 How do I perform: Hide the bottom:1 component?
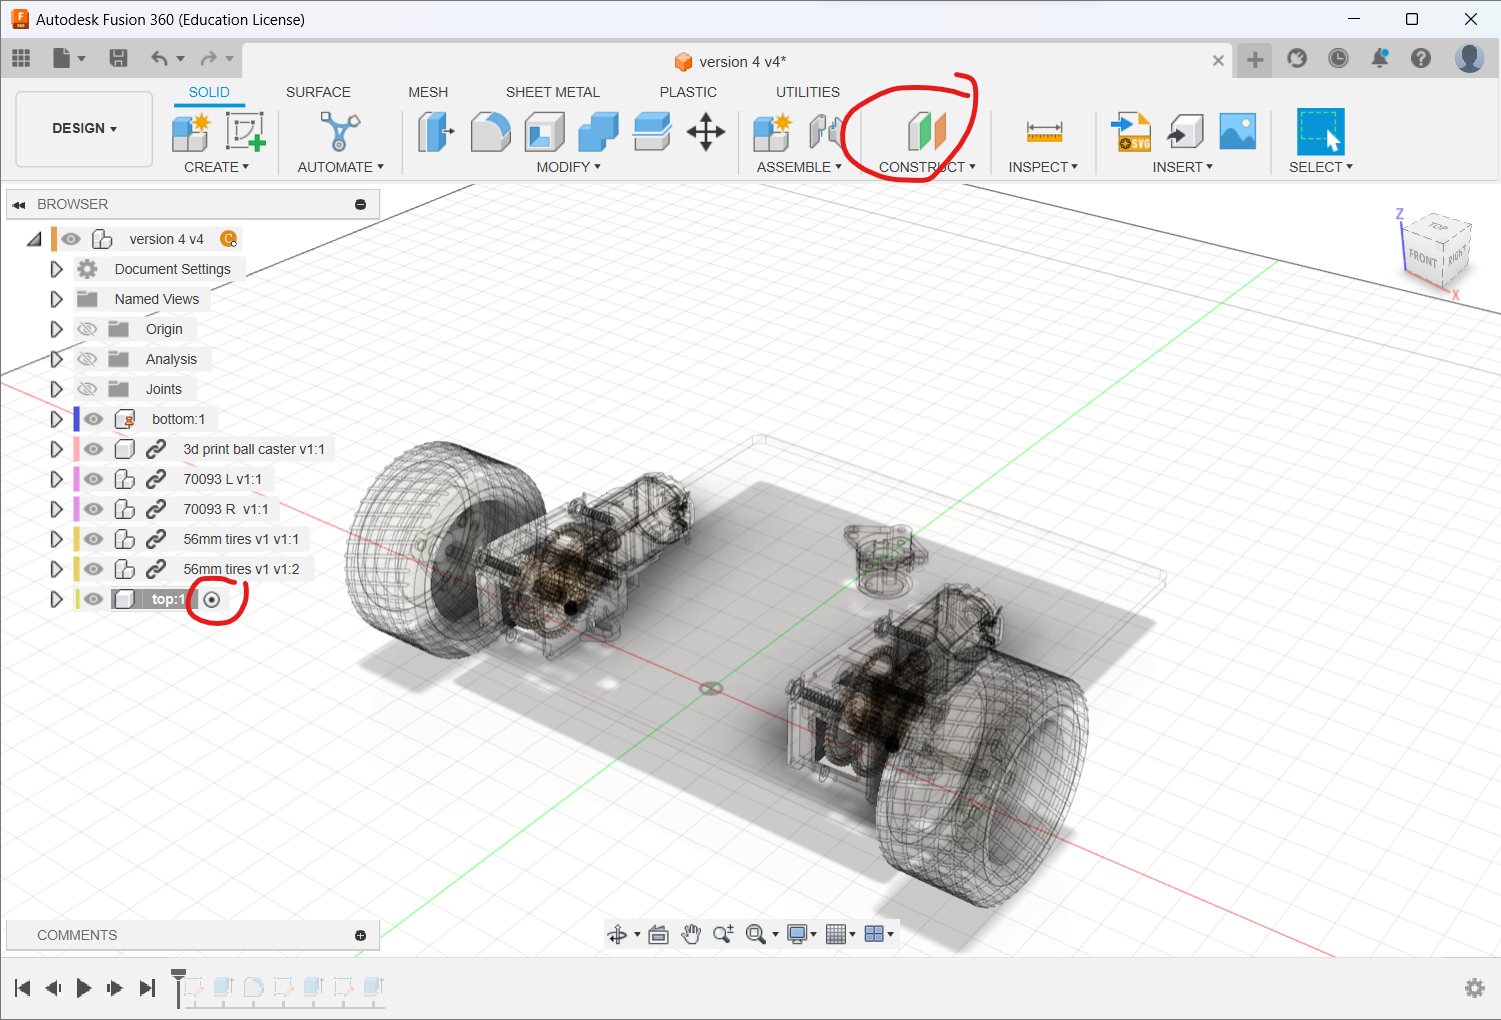pos(93,419)
